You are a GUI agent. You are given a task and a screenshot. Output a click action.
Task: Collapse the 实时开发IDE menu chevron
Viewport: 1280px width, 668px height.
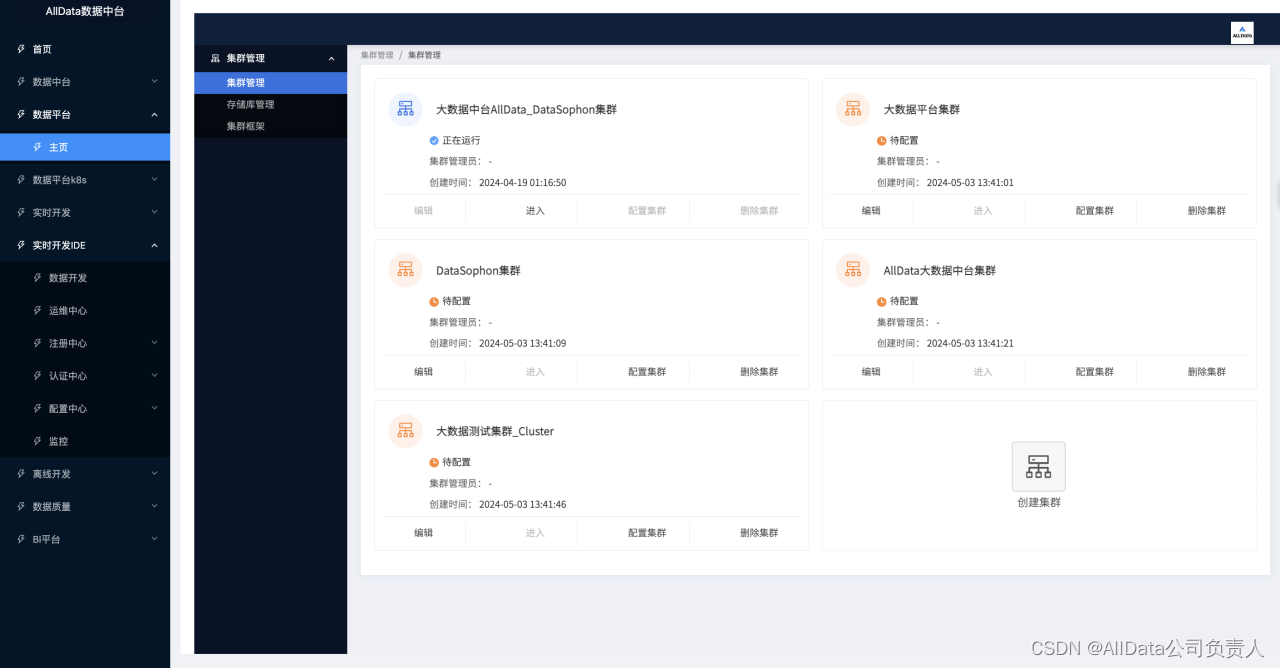154,245
